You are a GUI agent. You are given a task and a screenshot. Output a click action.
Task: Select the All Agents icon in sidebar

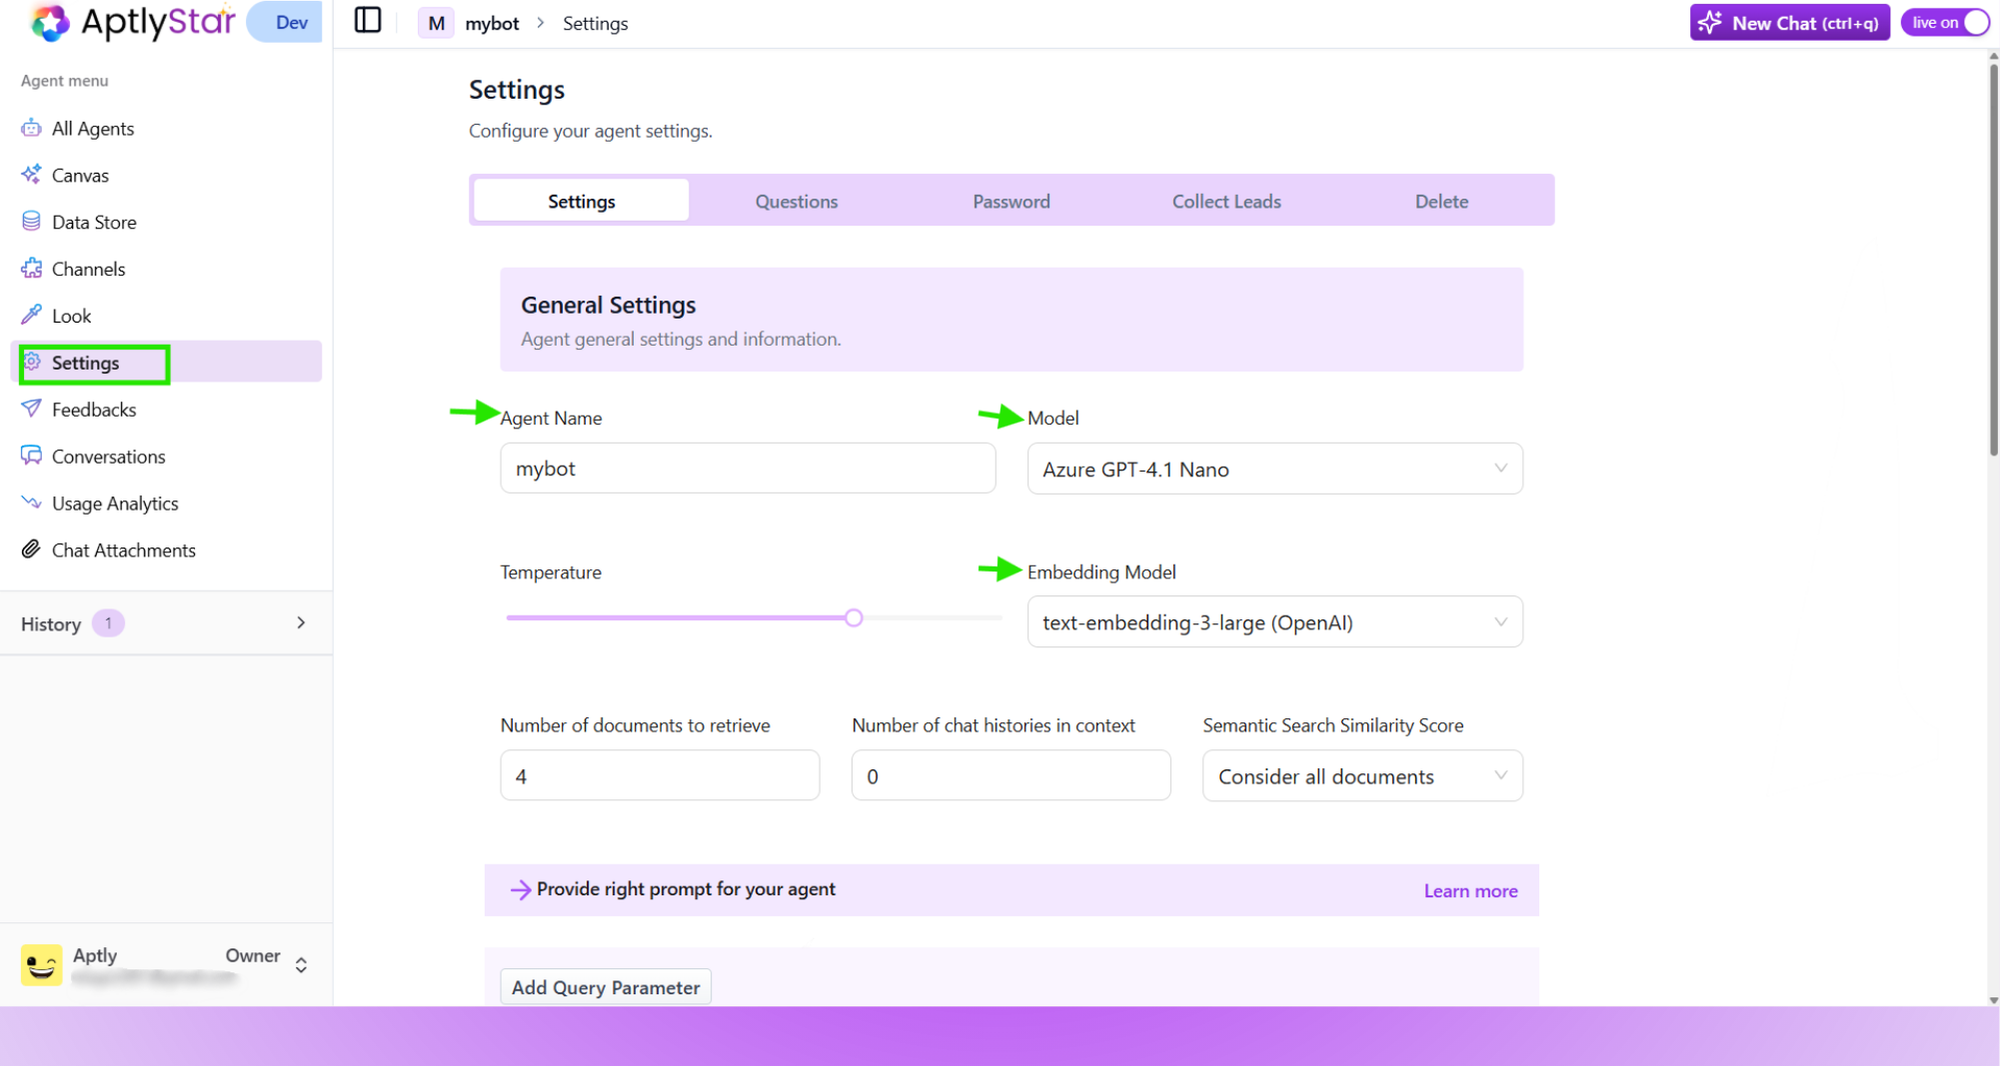tap(92, 128)
